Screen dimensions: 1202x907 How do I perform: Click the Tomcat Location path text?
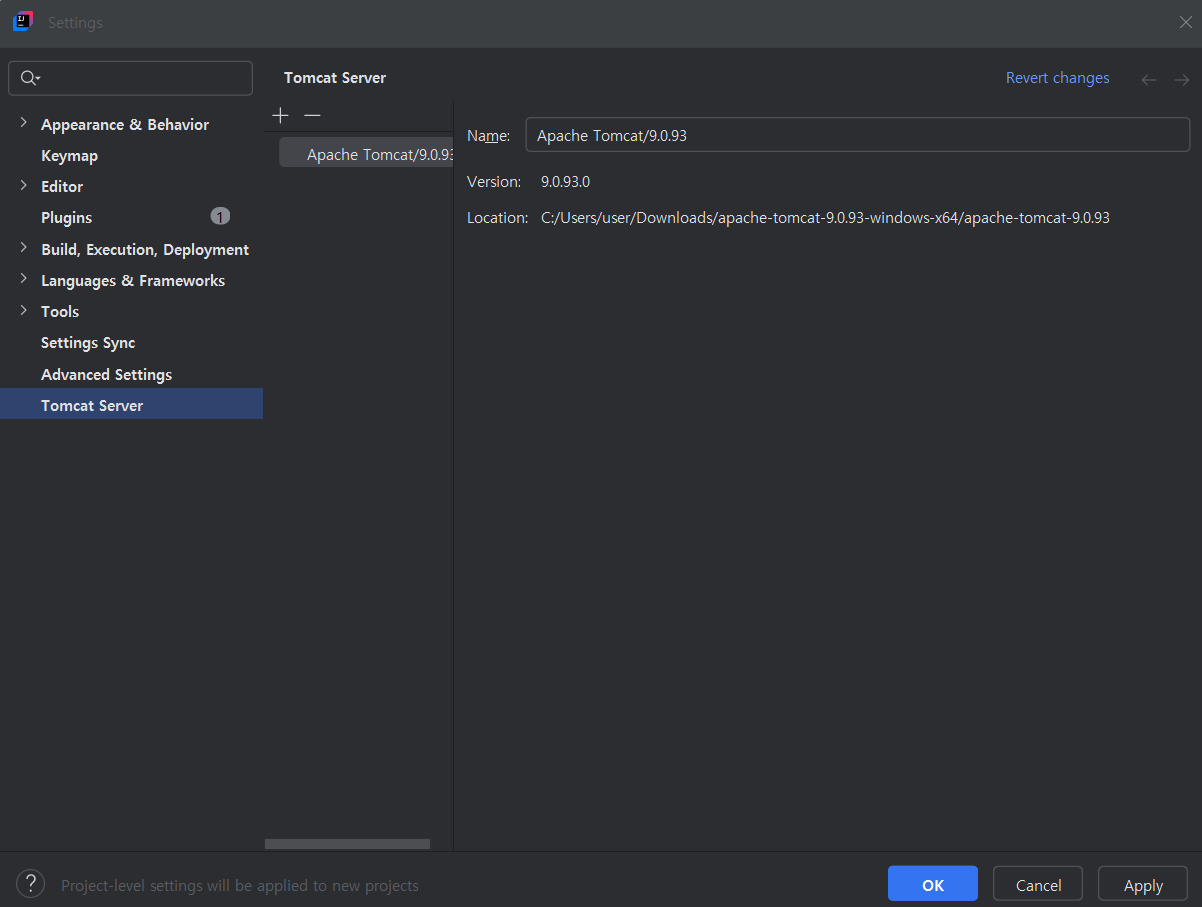825,217
